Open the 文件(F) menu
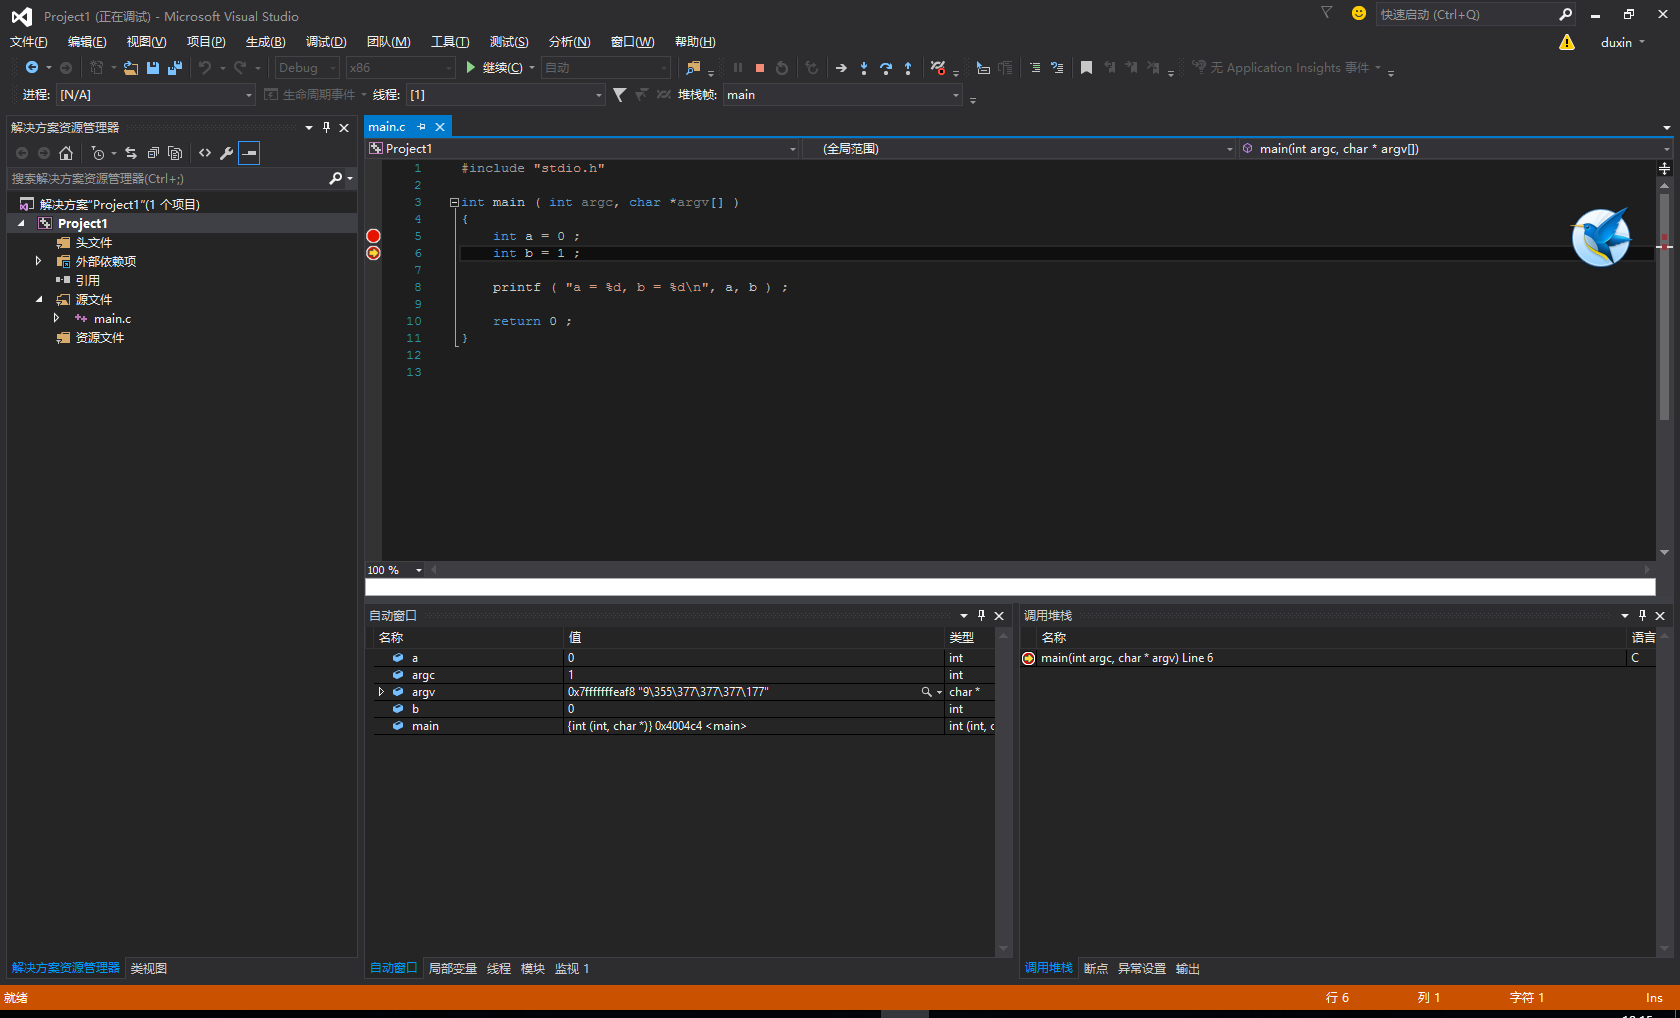 click(x=29, y=42)
